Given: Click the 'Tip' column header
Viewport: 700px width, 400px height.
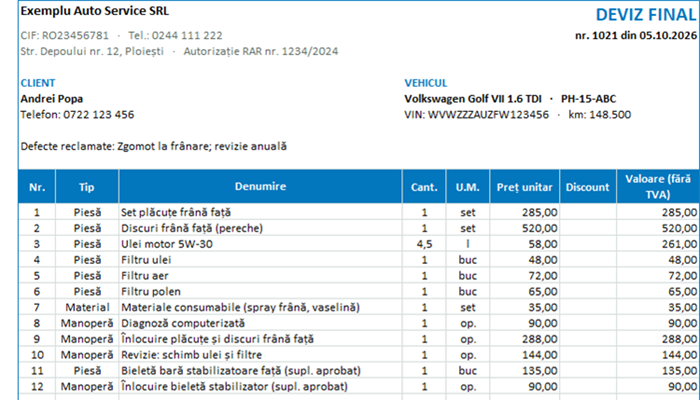Looking at the screenshot, I should pos(87,187).
